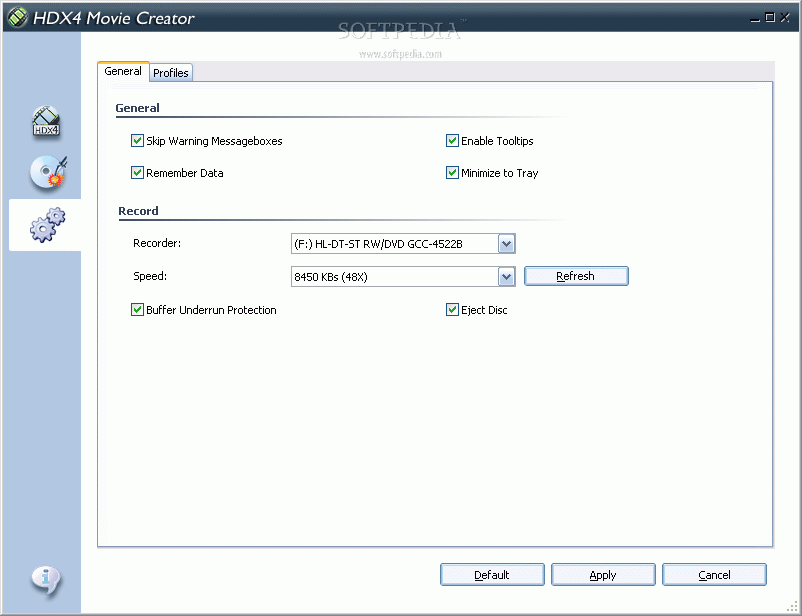Select the General tab

click(123, 71)
